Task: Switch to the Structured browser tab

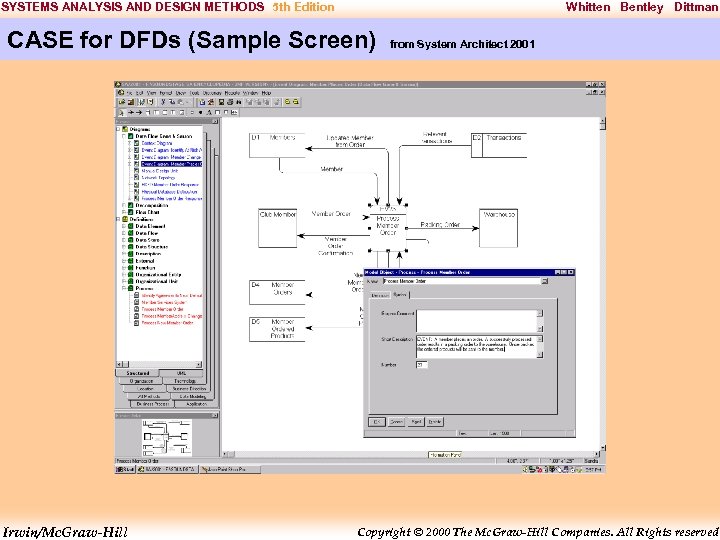Action: (x=137, y=373)
